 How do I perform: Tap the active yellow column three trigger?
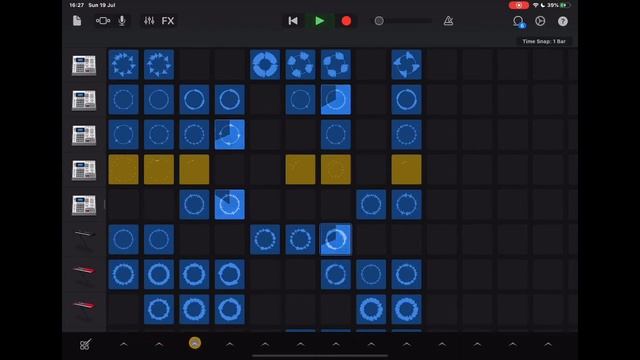[x=195, y=343]
